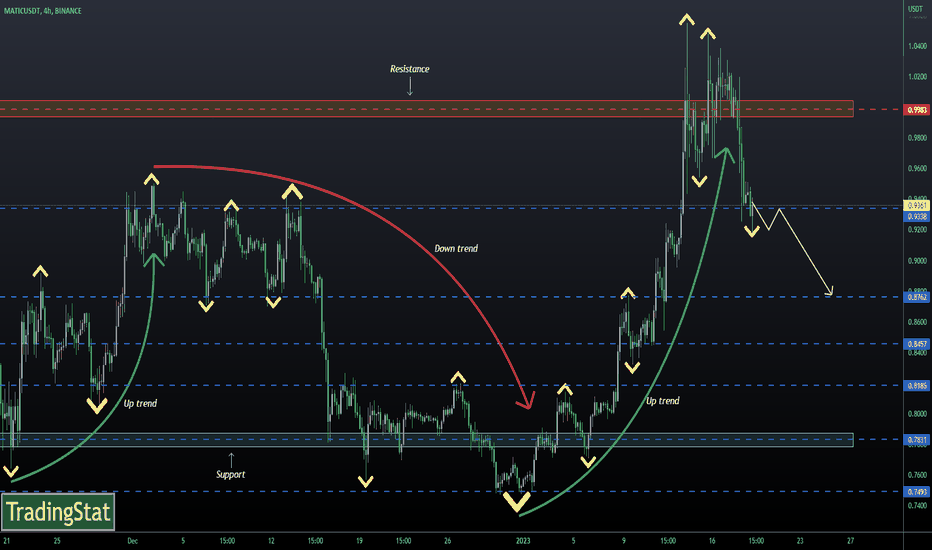Select the green support zone rectangle
The height and width of the screenshot is (550, 932).
tap(426, 440)
